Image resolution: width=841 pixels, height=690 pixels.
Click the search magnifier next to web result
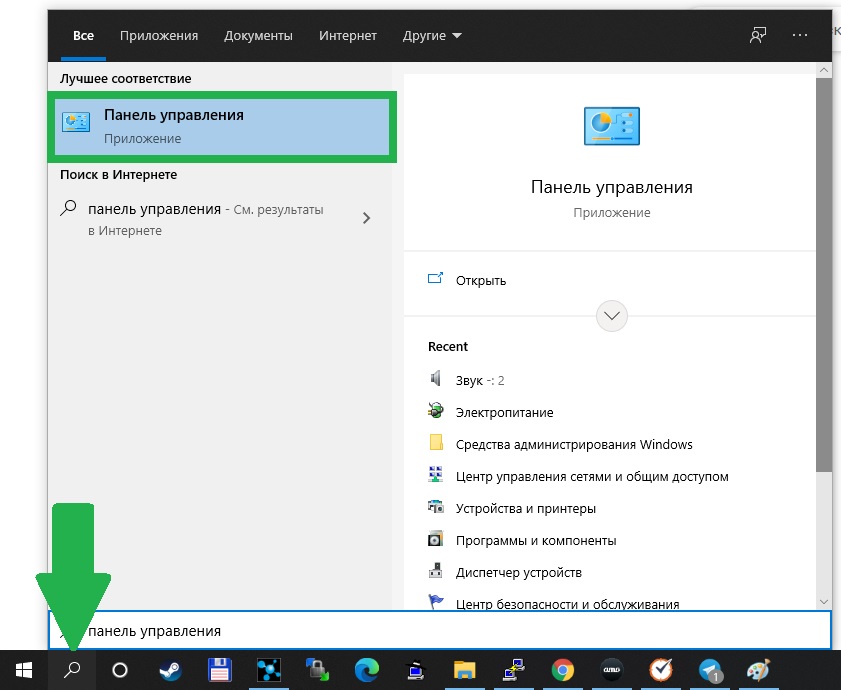[69, 208]
